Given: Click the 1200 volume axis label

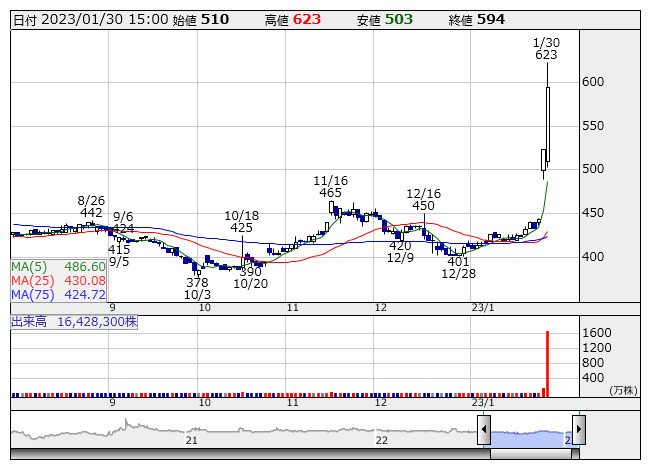Looking at the screenshot, I should point(597,348).
